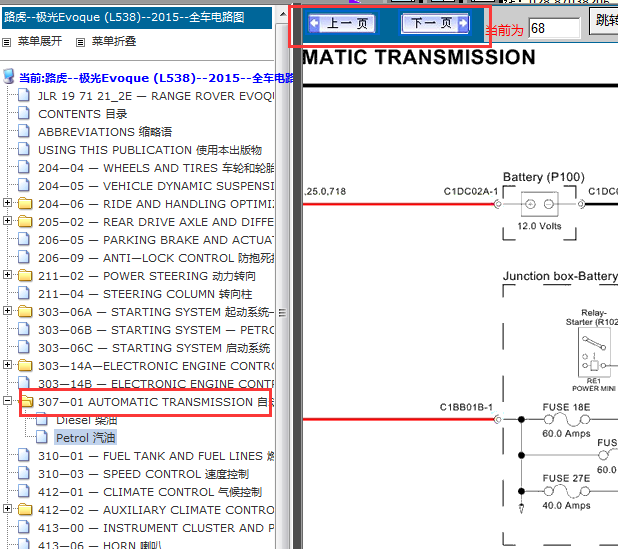Open 412-01 CLIMATE CONTROL 气候控制 page

(x=150, y=492)
